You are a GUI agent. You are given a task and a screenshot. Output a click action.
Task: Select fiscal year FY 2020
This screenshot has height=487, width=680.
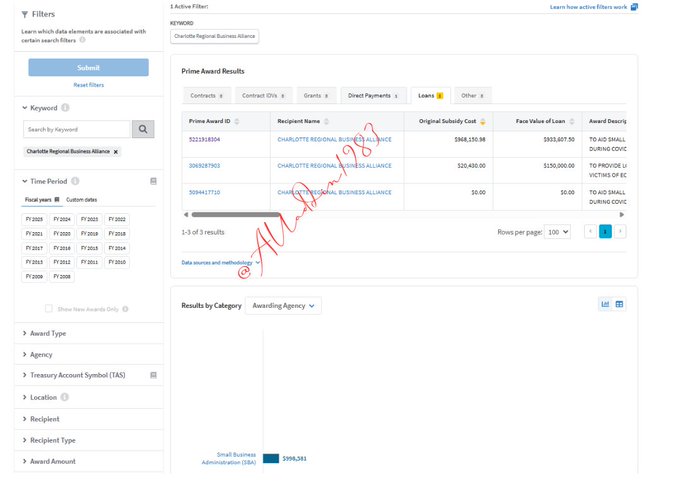63,233
